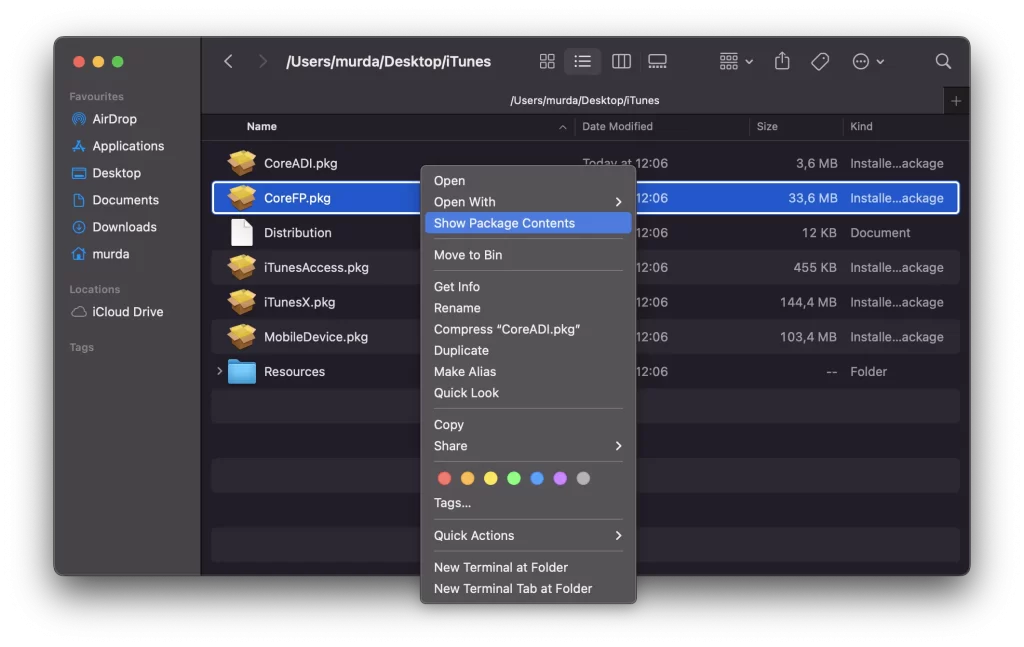Sort by the Size column header

pos(768,127)
